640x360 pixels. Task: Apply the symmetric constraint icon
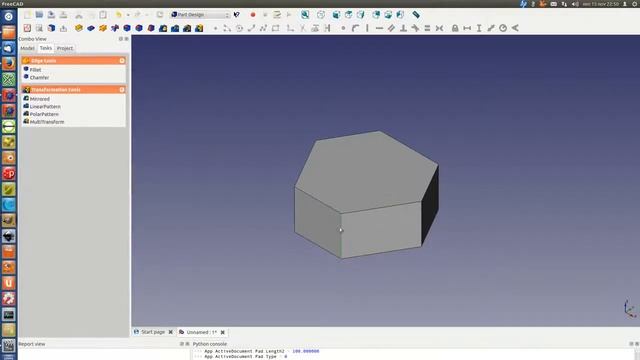[439, 28]
